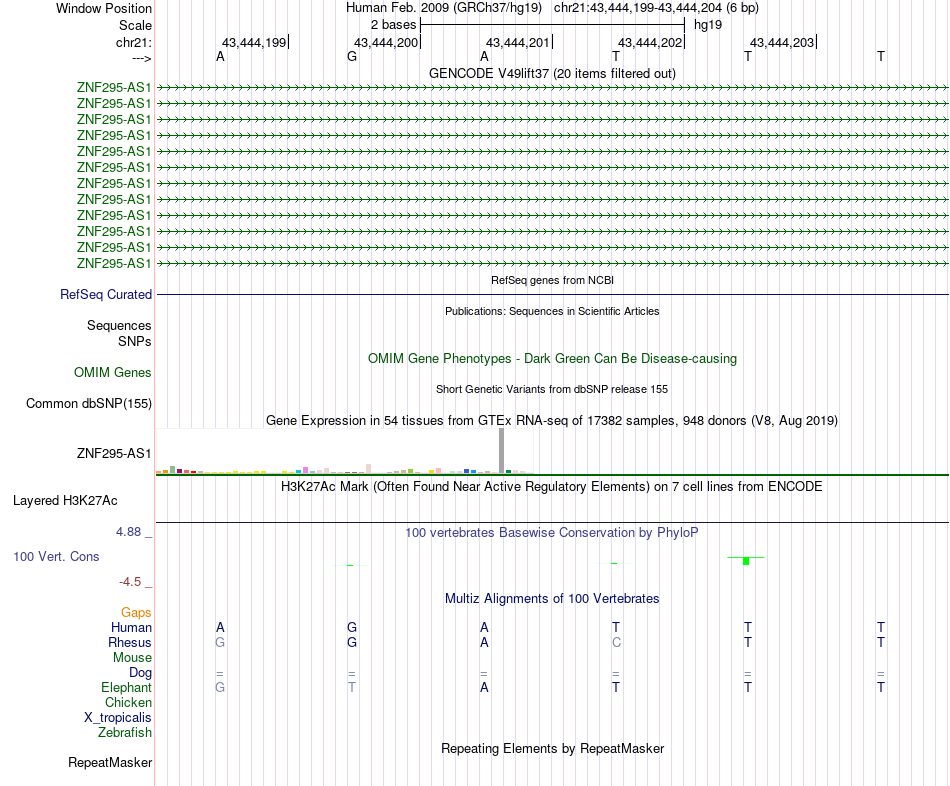Image resolution: width=950 pixels, height=786 pixels.
Task: Click the Human Feb. 2009 (GRCh37/hg19) title
Action: 443,8
